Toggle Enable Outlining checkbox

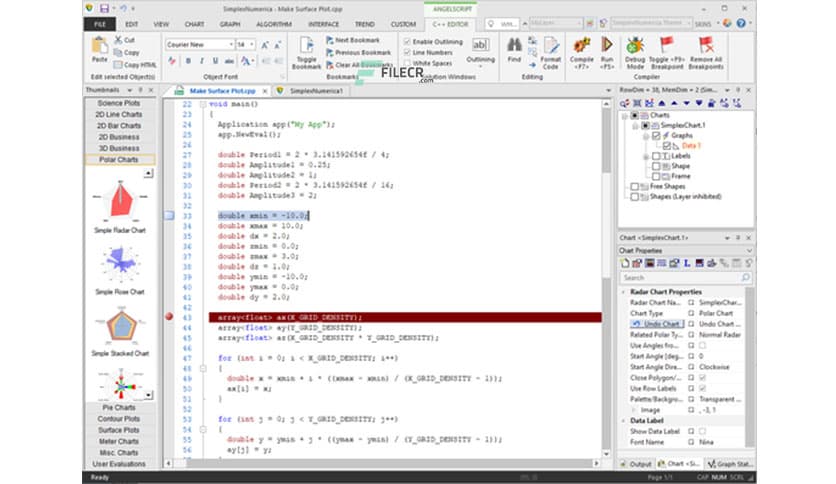(407, 42)
